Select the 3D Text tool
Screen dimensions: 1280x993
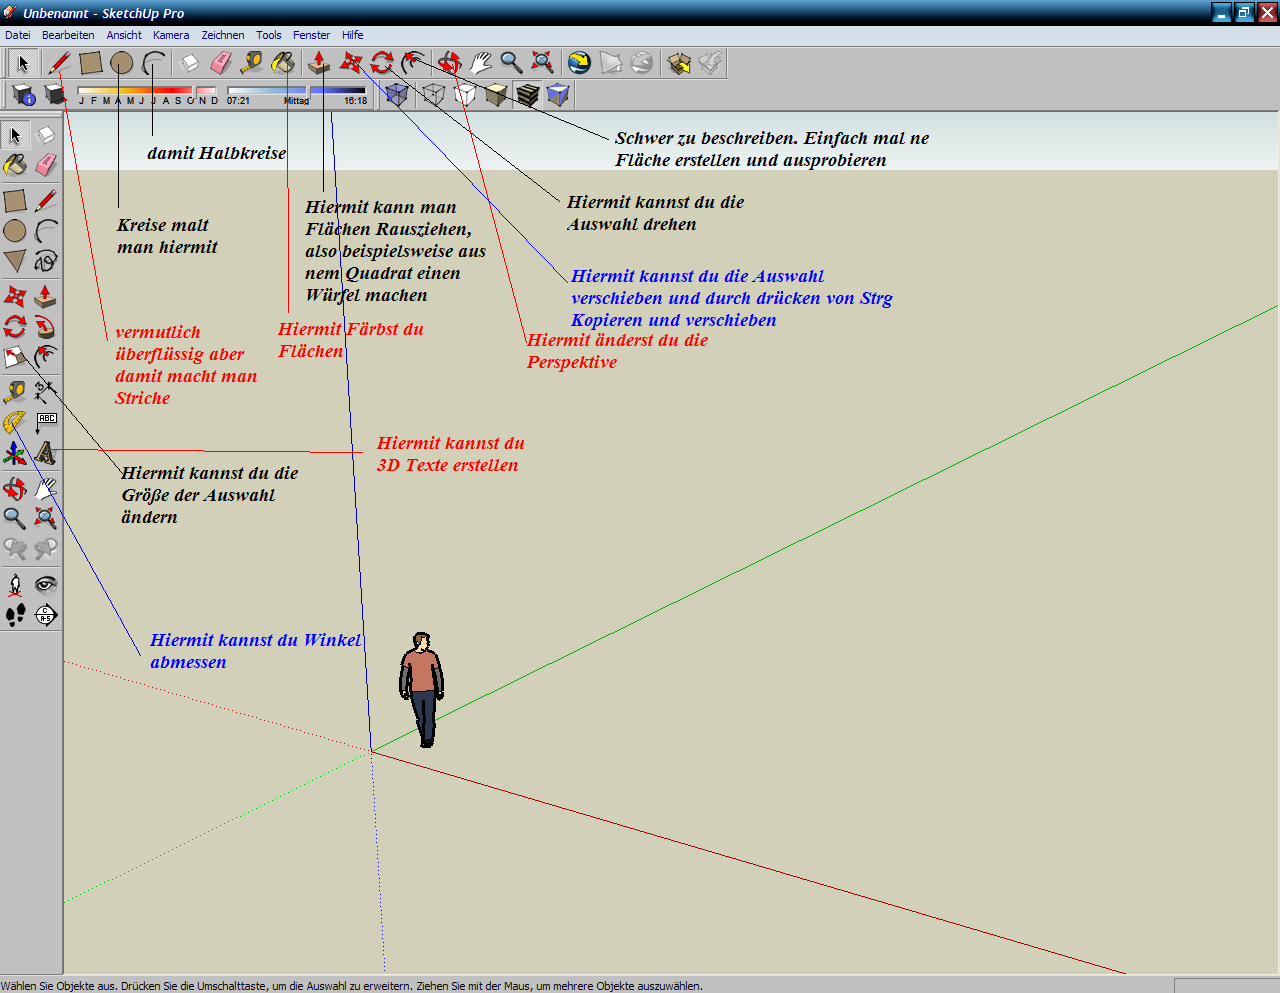pos(46,454)
